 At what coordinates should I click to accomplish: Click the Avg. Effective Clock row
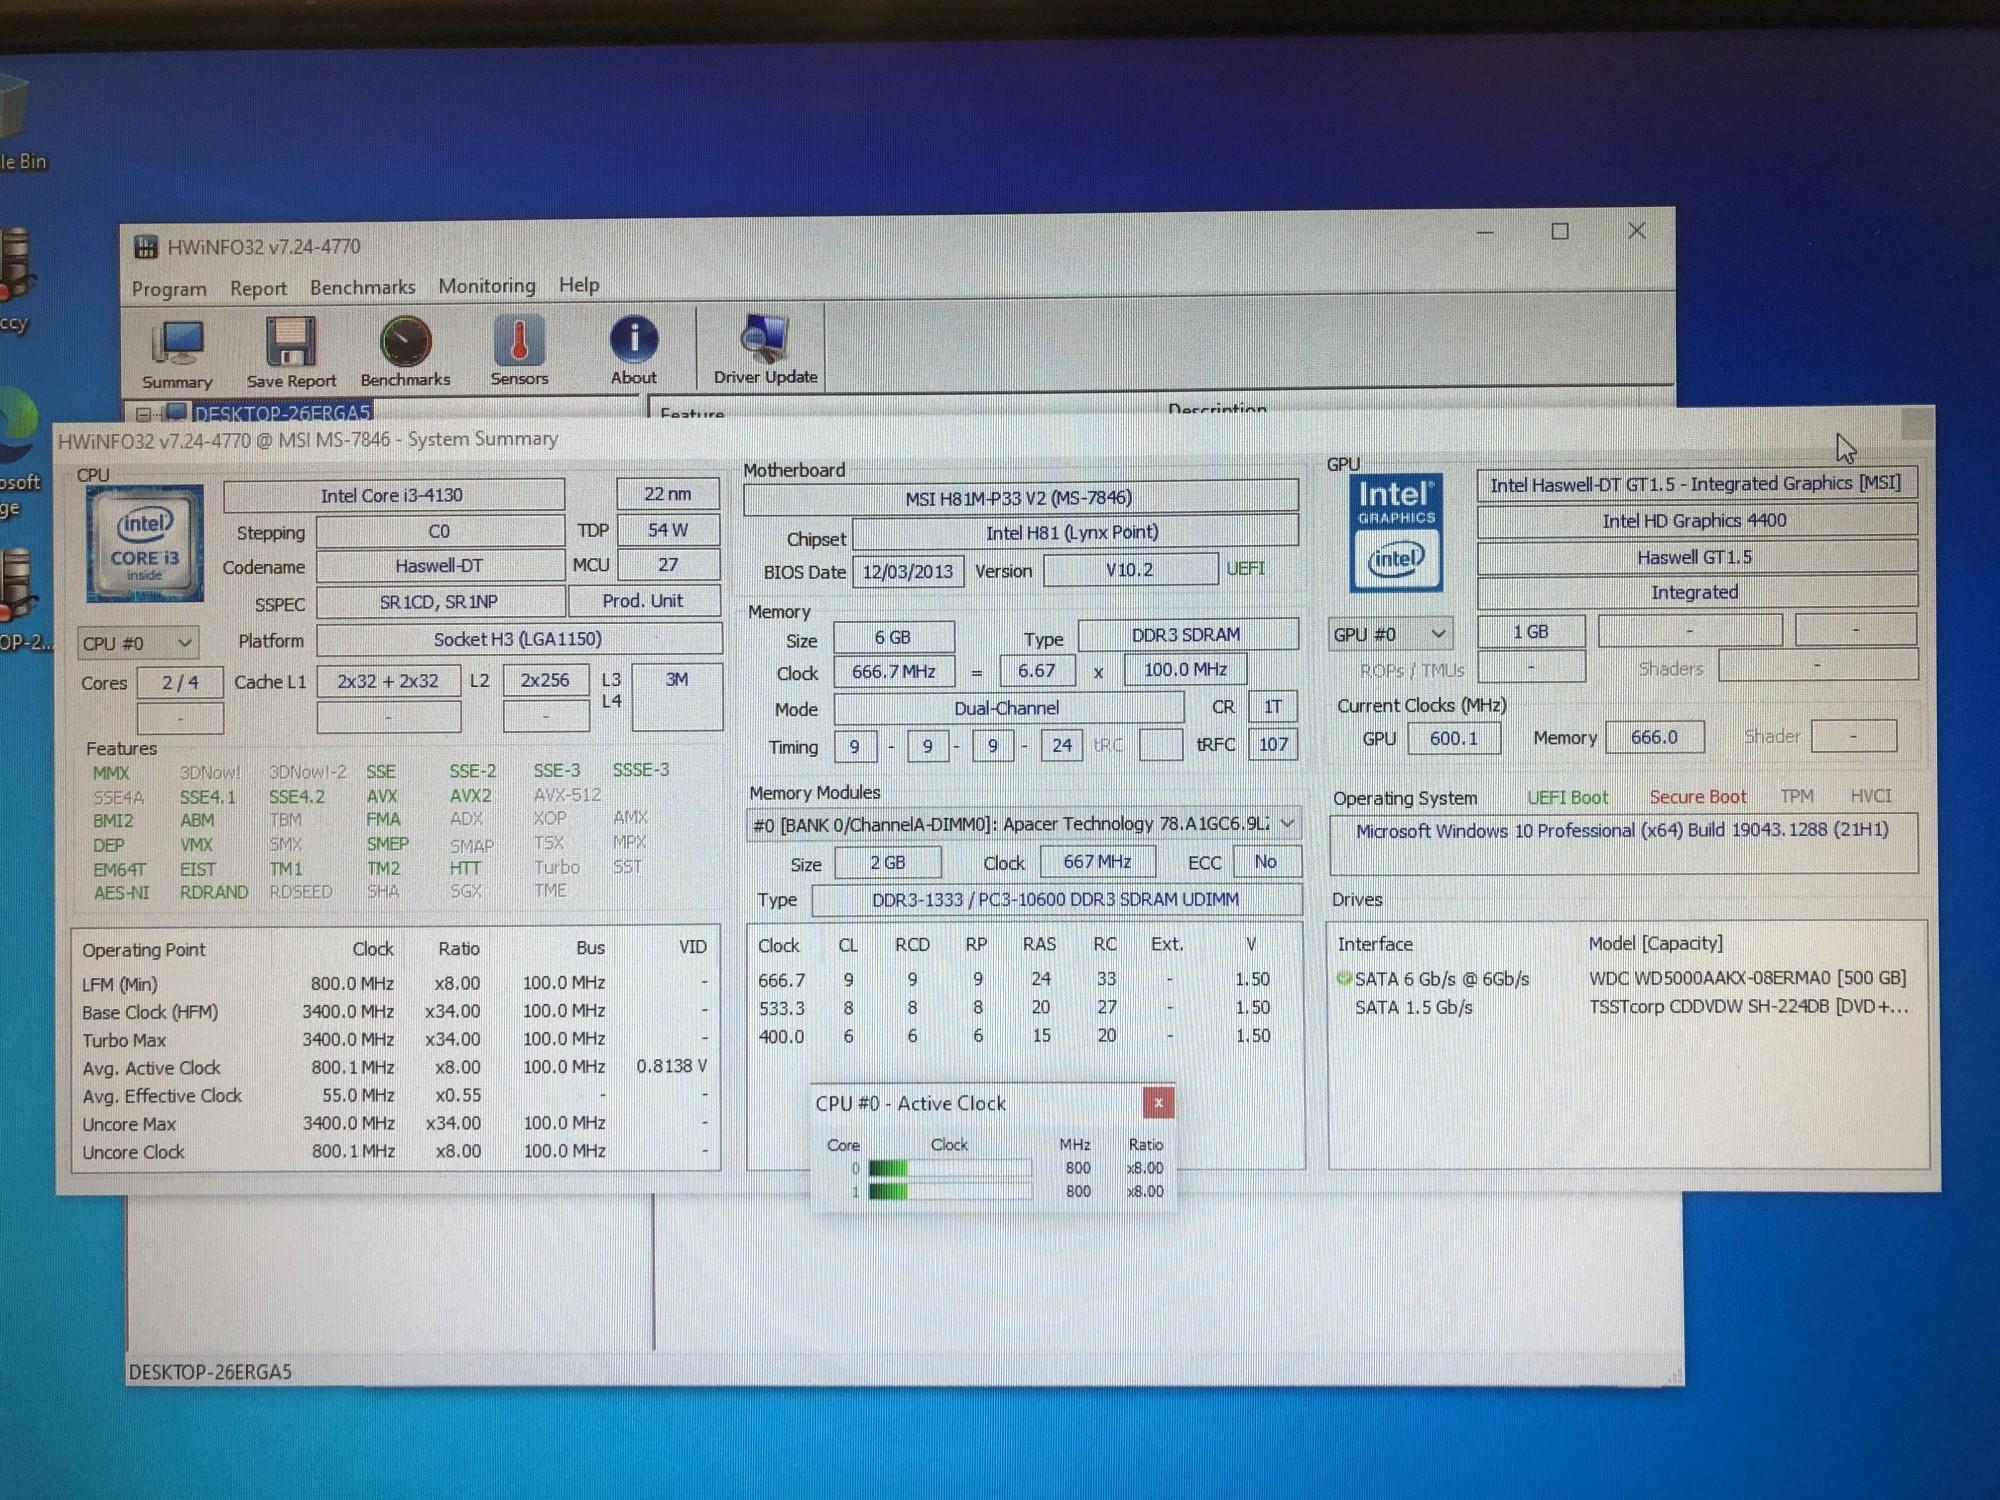(395, 1096)
